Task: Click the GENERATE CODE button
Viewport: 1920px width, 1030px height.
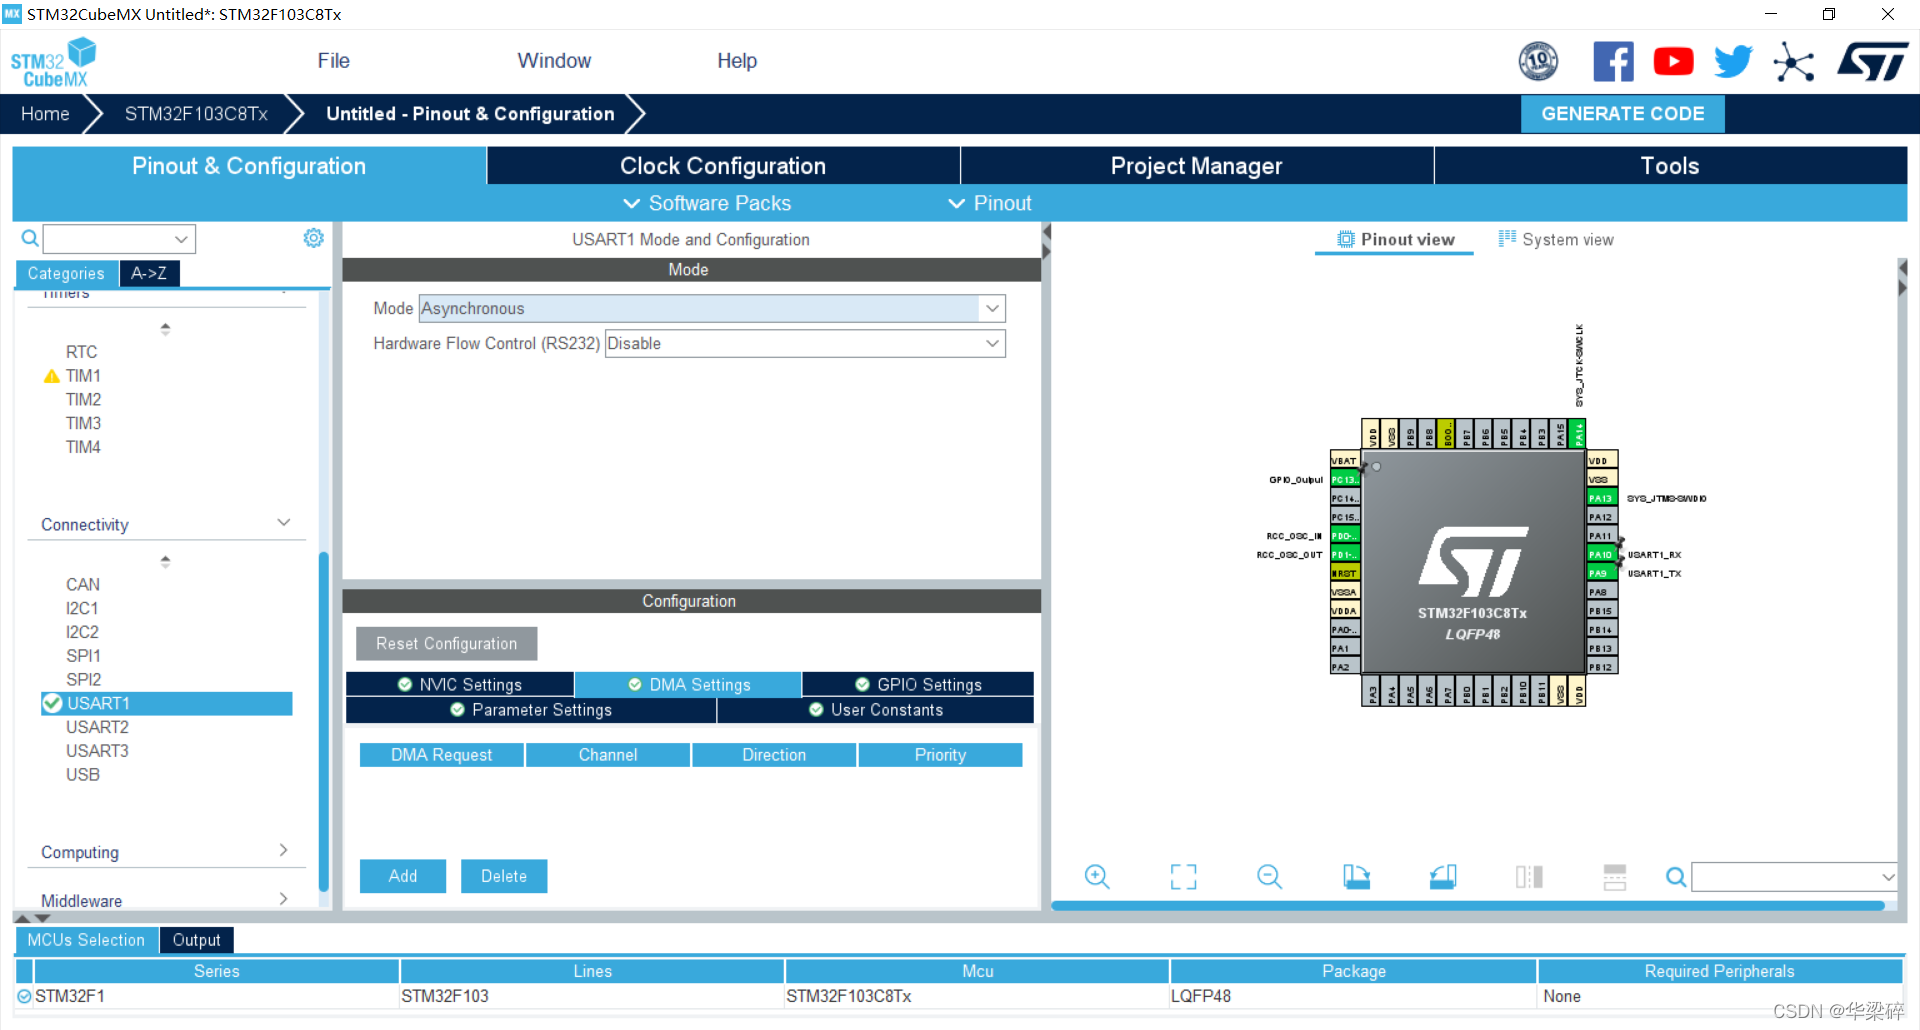Action: coord(1623,114)
